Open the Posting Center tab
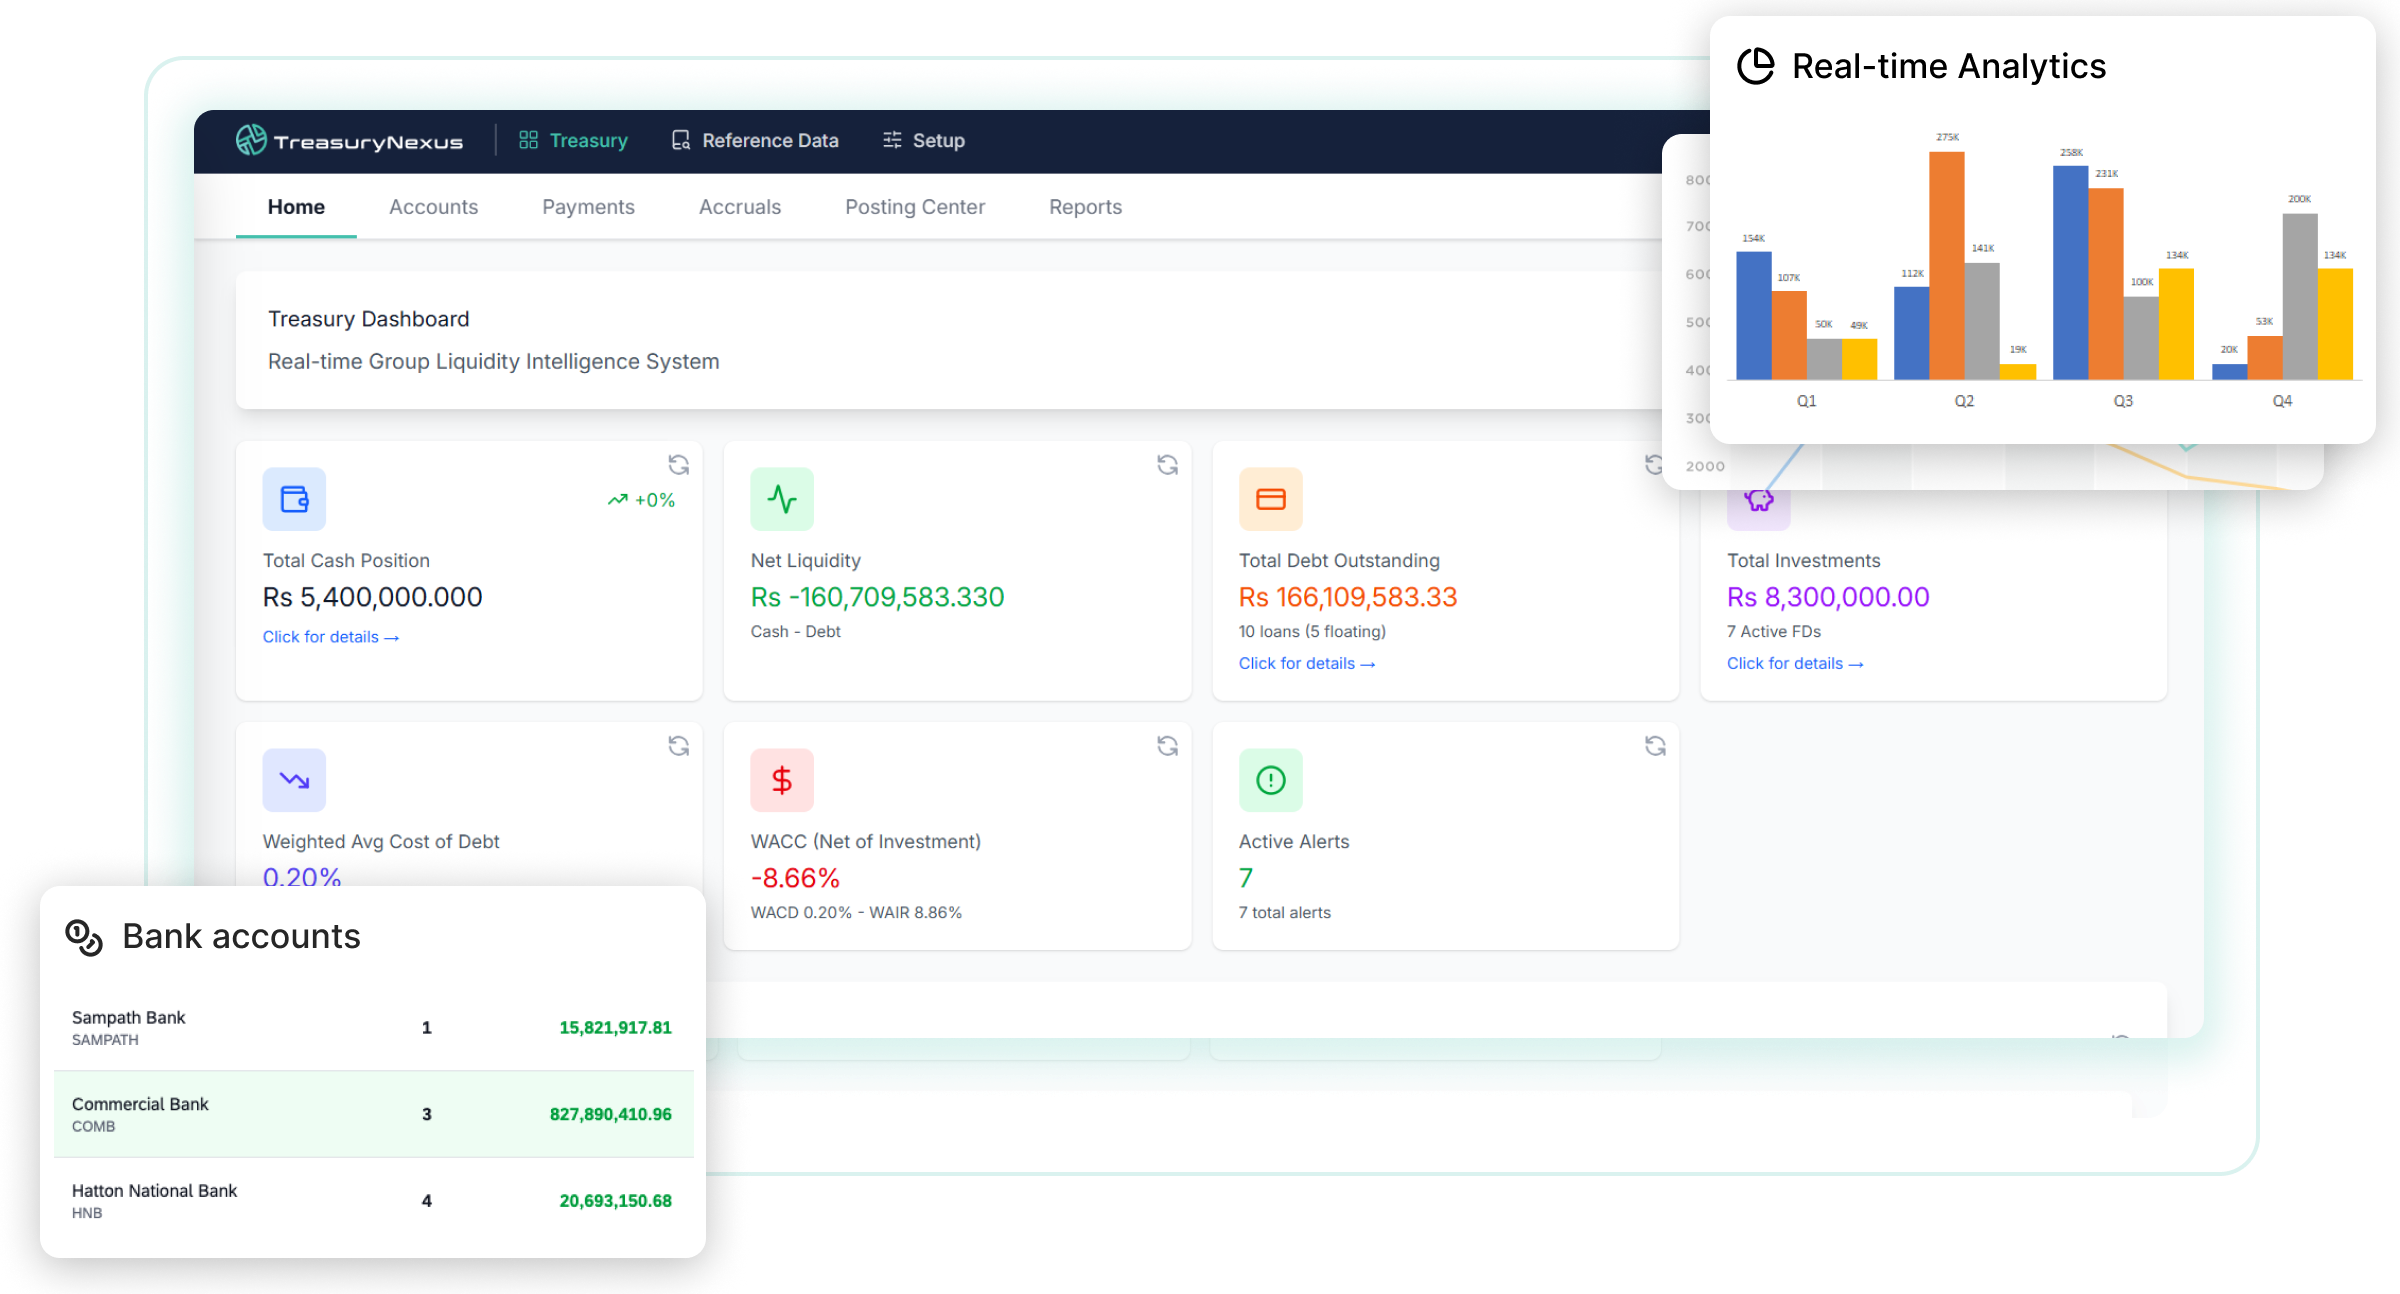 point(914,207)
